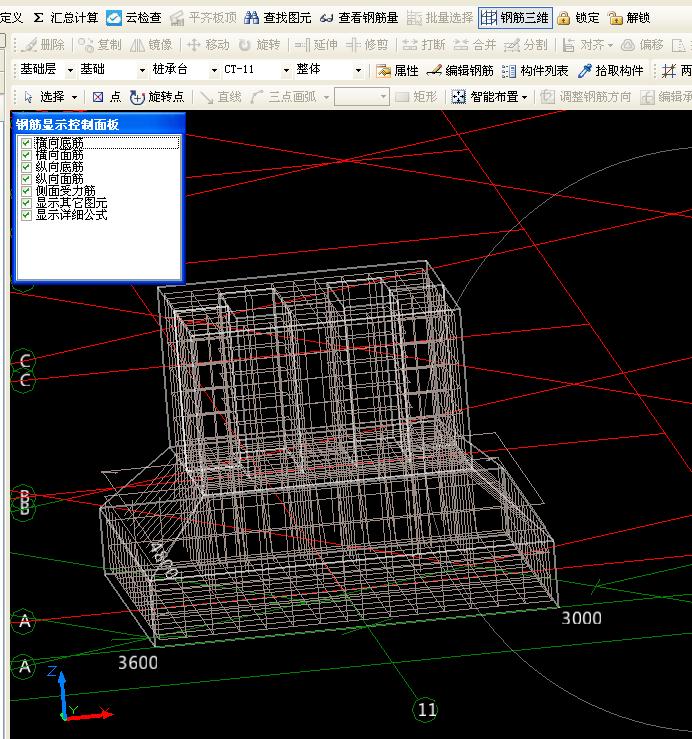The width and height of the screenshot is (692, 739).
Task: Expand 选择 mode dropdown arrow
Action: pyautogui.click(x=74, y=97)
